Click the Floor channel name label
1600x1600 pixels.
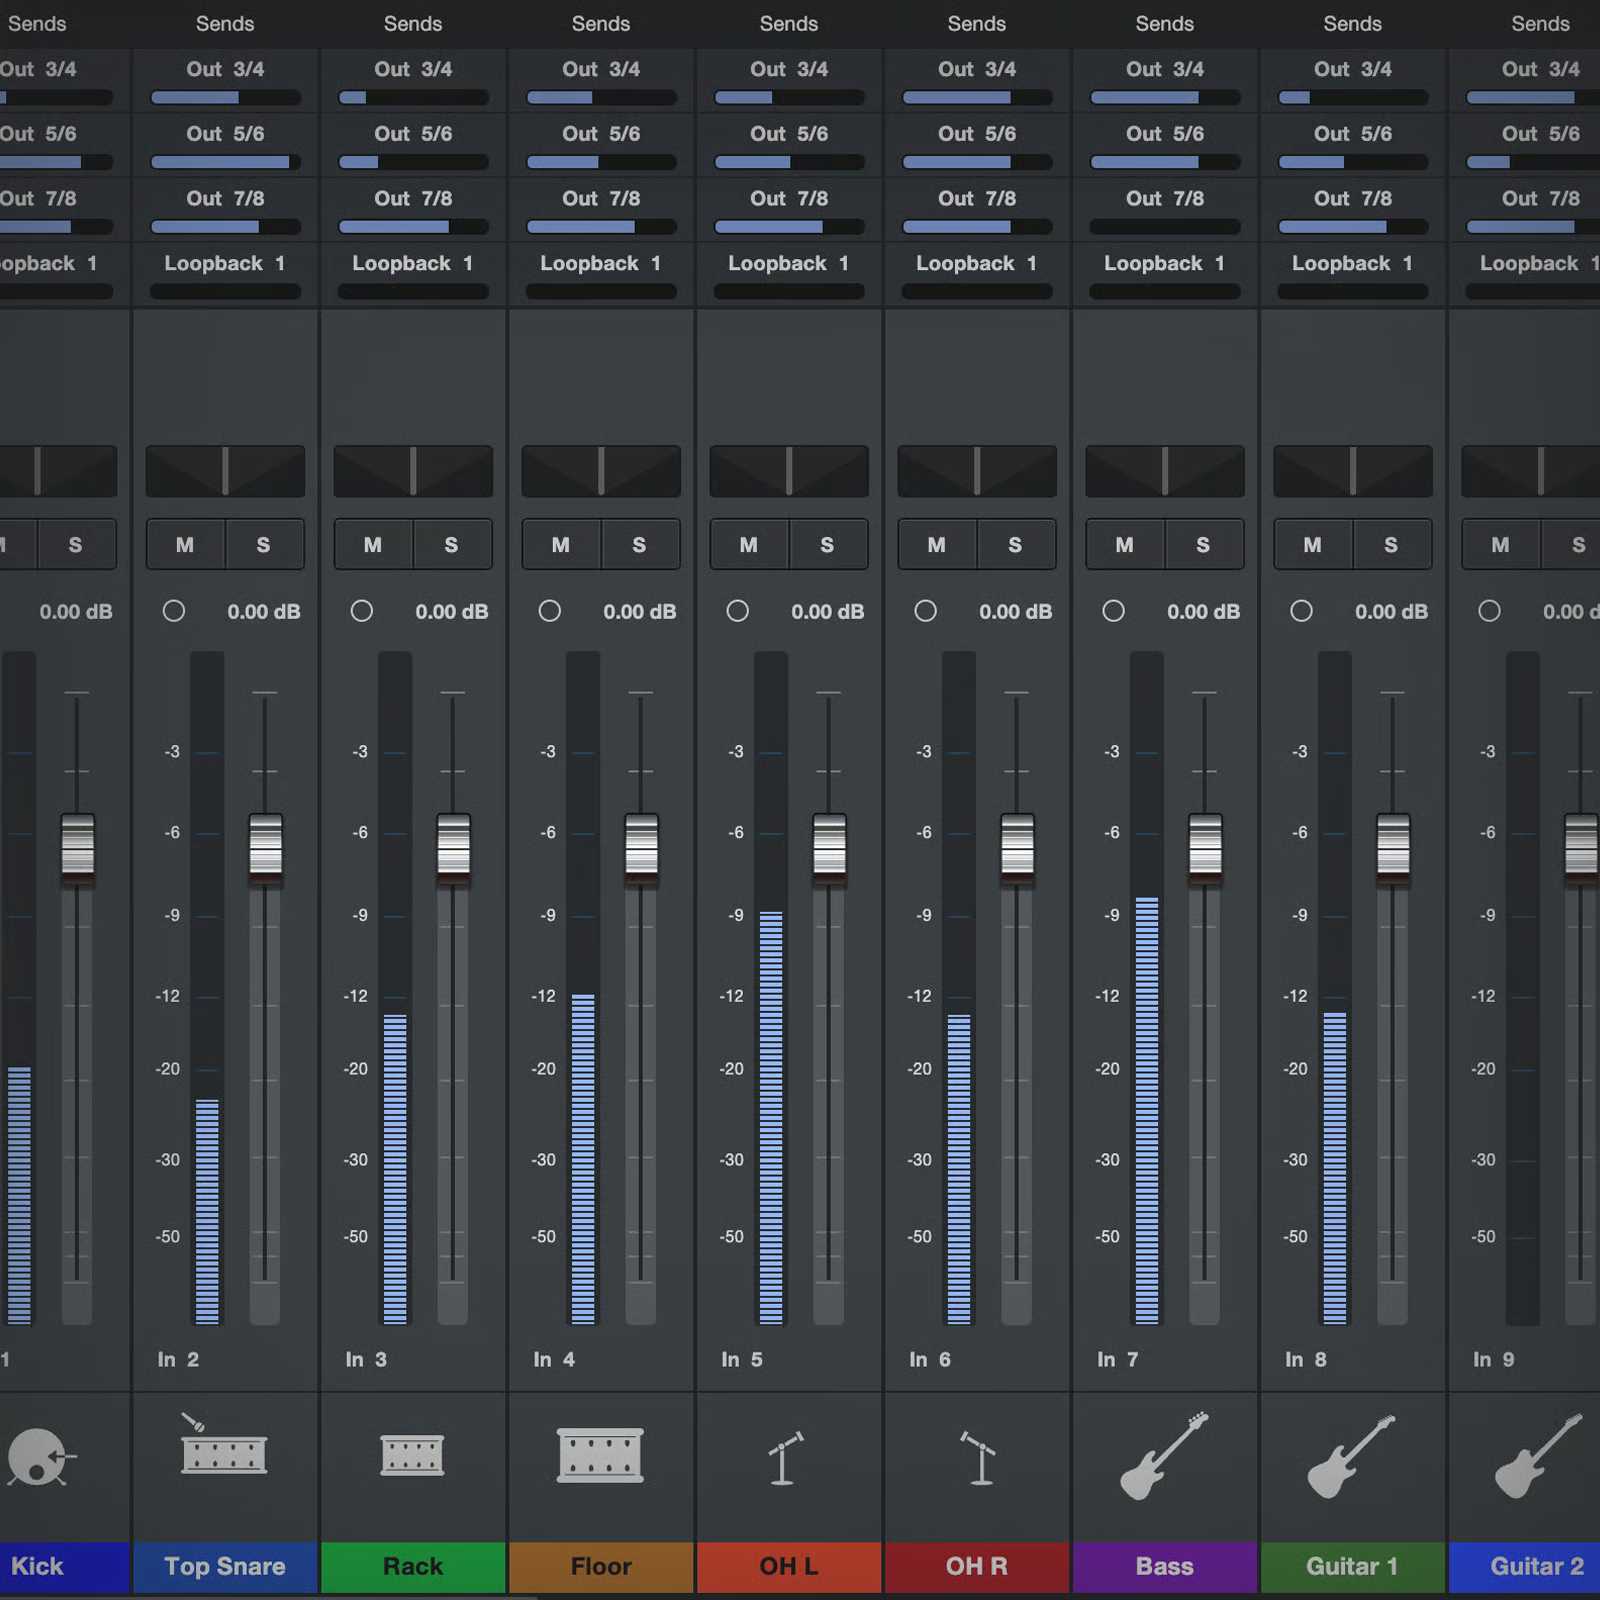(x=601, y=1566)
